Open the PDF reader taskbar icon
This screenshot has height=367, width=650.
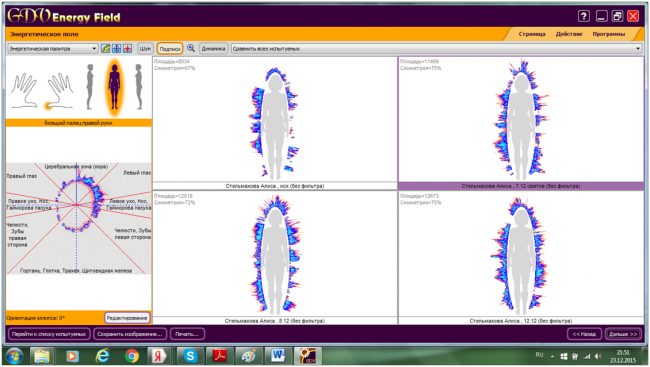pos(220,356)
